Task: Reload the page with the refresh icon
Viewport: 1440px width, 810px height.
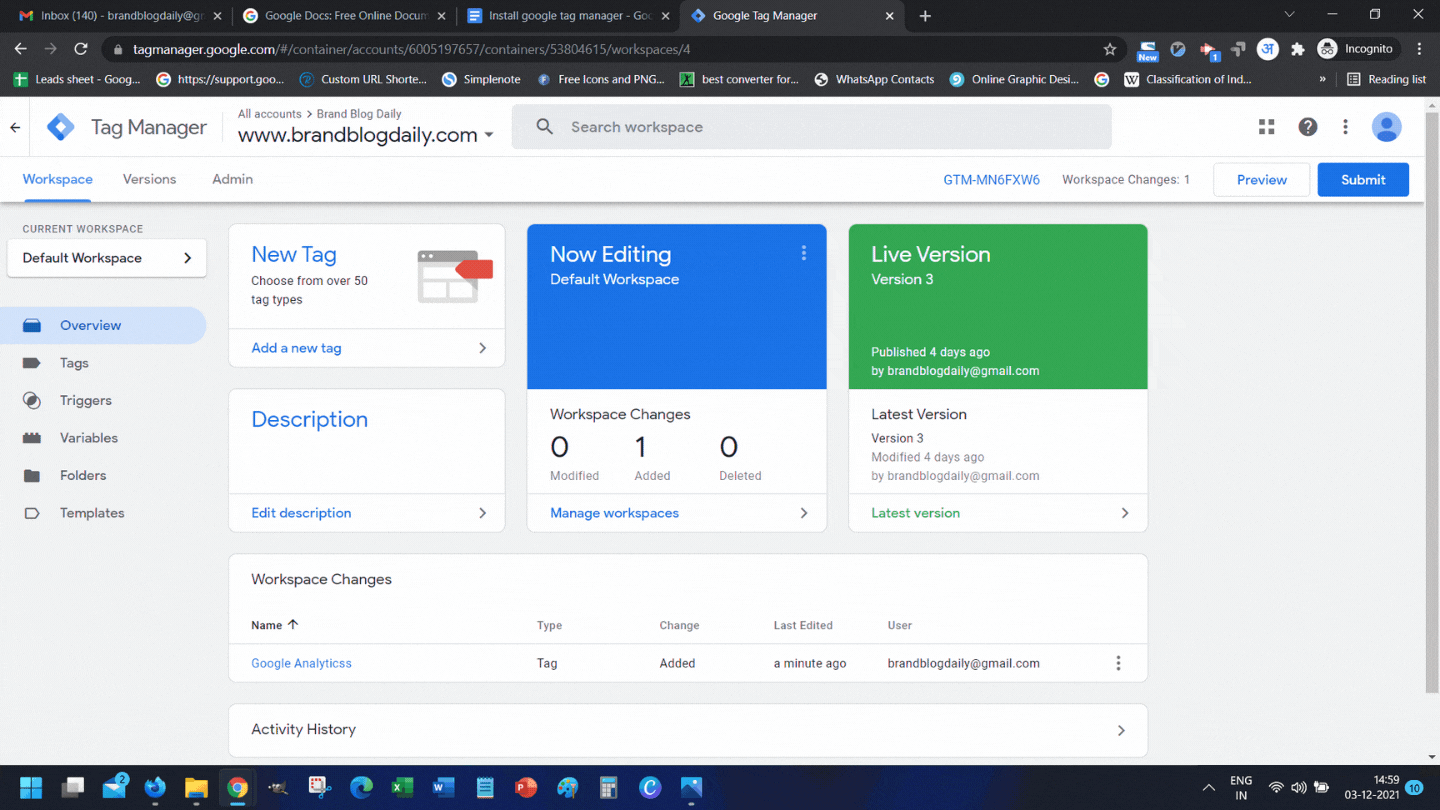Action: [x=81, y=49]
